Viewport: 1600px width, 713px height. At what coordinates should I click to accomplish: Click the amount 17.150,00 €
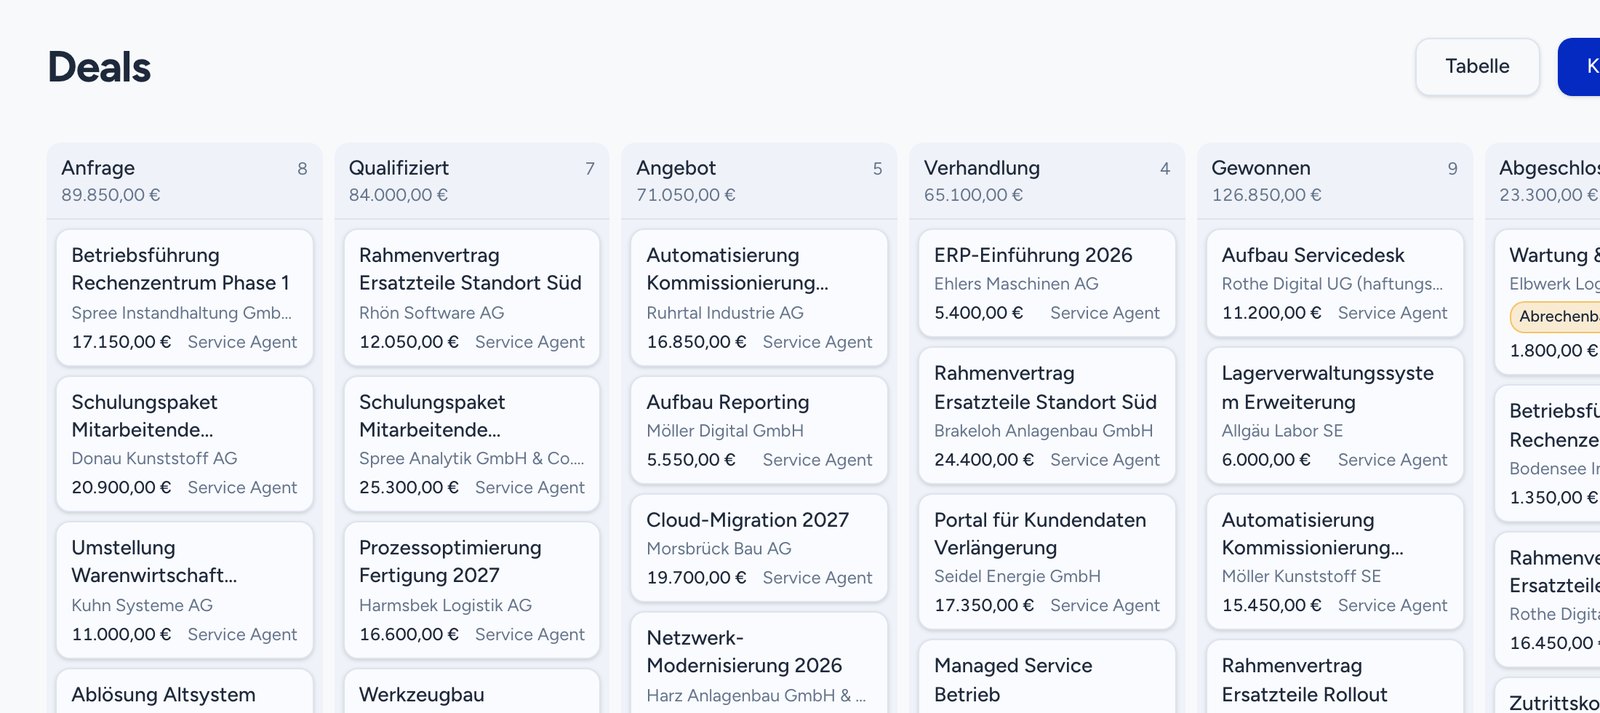tap(121, 342)
